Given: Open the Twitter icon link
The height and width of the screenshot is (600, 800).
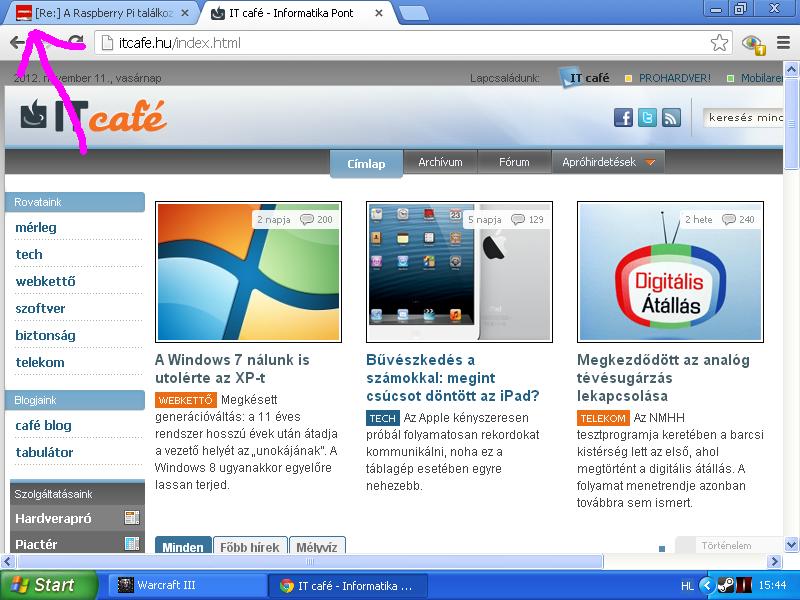Looking at the screenshot, I should pyautogui.click(x=647, y=118).
